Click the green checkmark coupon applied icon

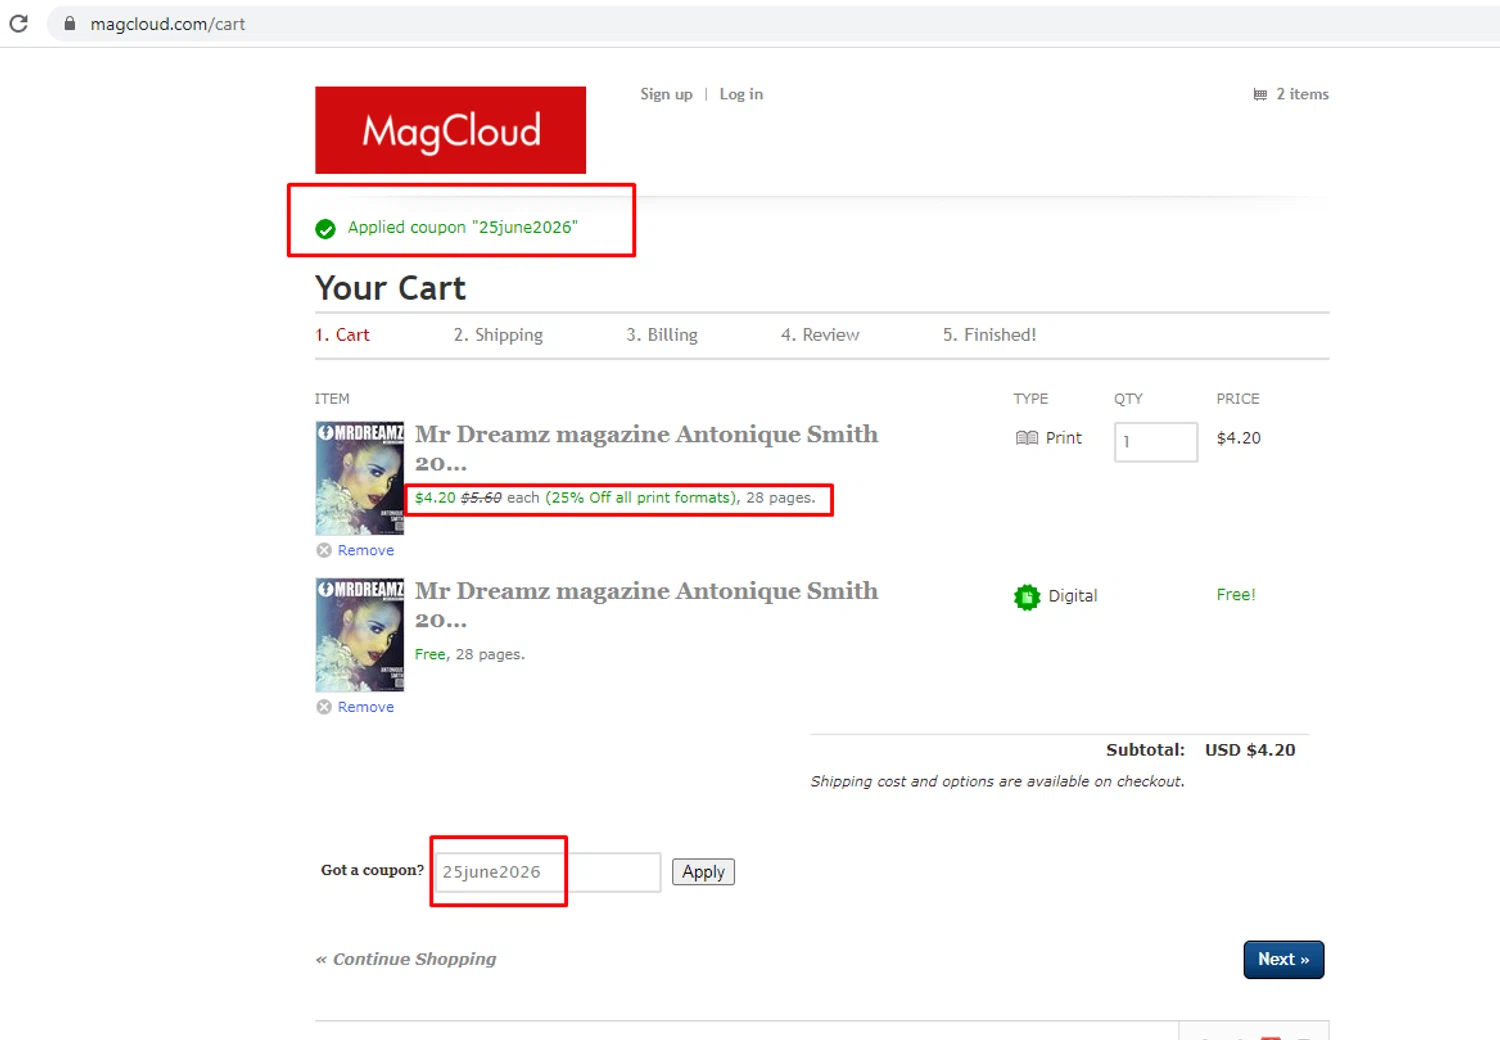tap(325, 229)
